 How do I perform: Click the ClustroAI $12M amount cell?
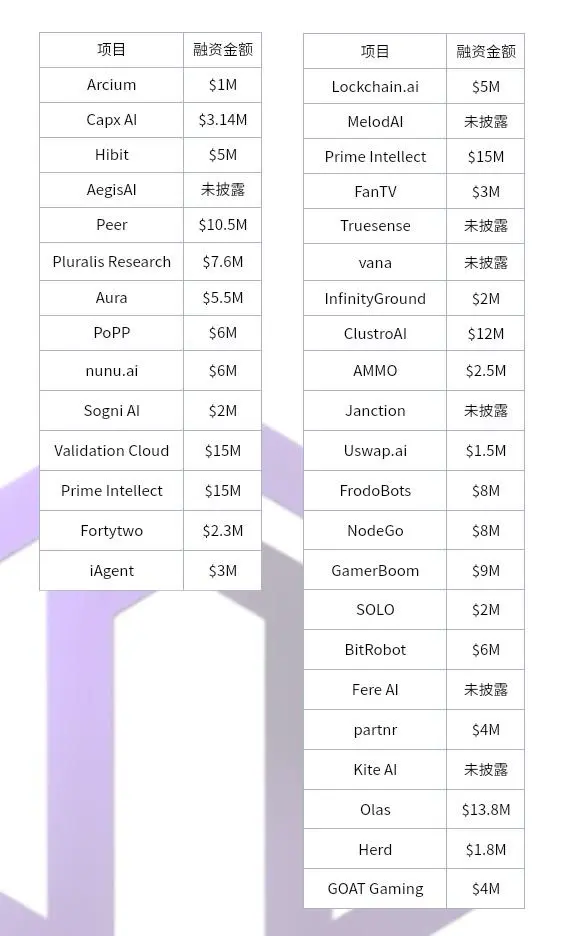(x=486, y=334)
